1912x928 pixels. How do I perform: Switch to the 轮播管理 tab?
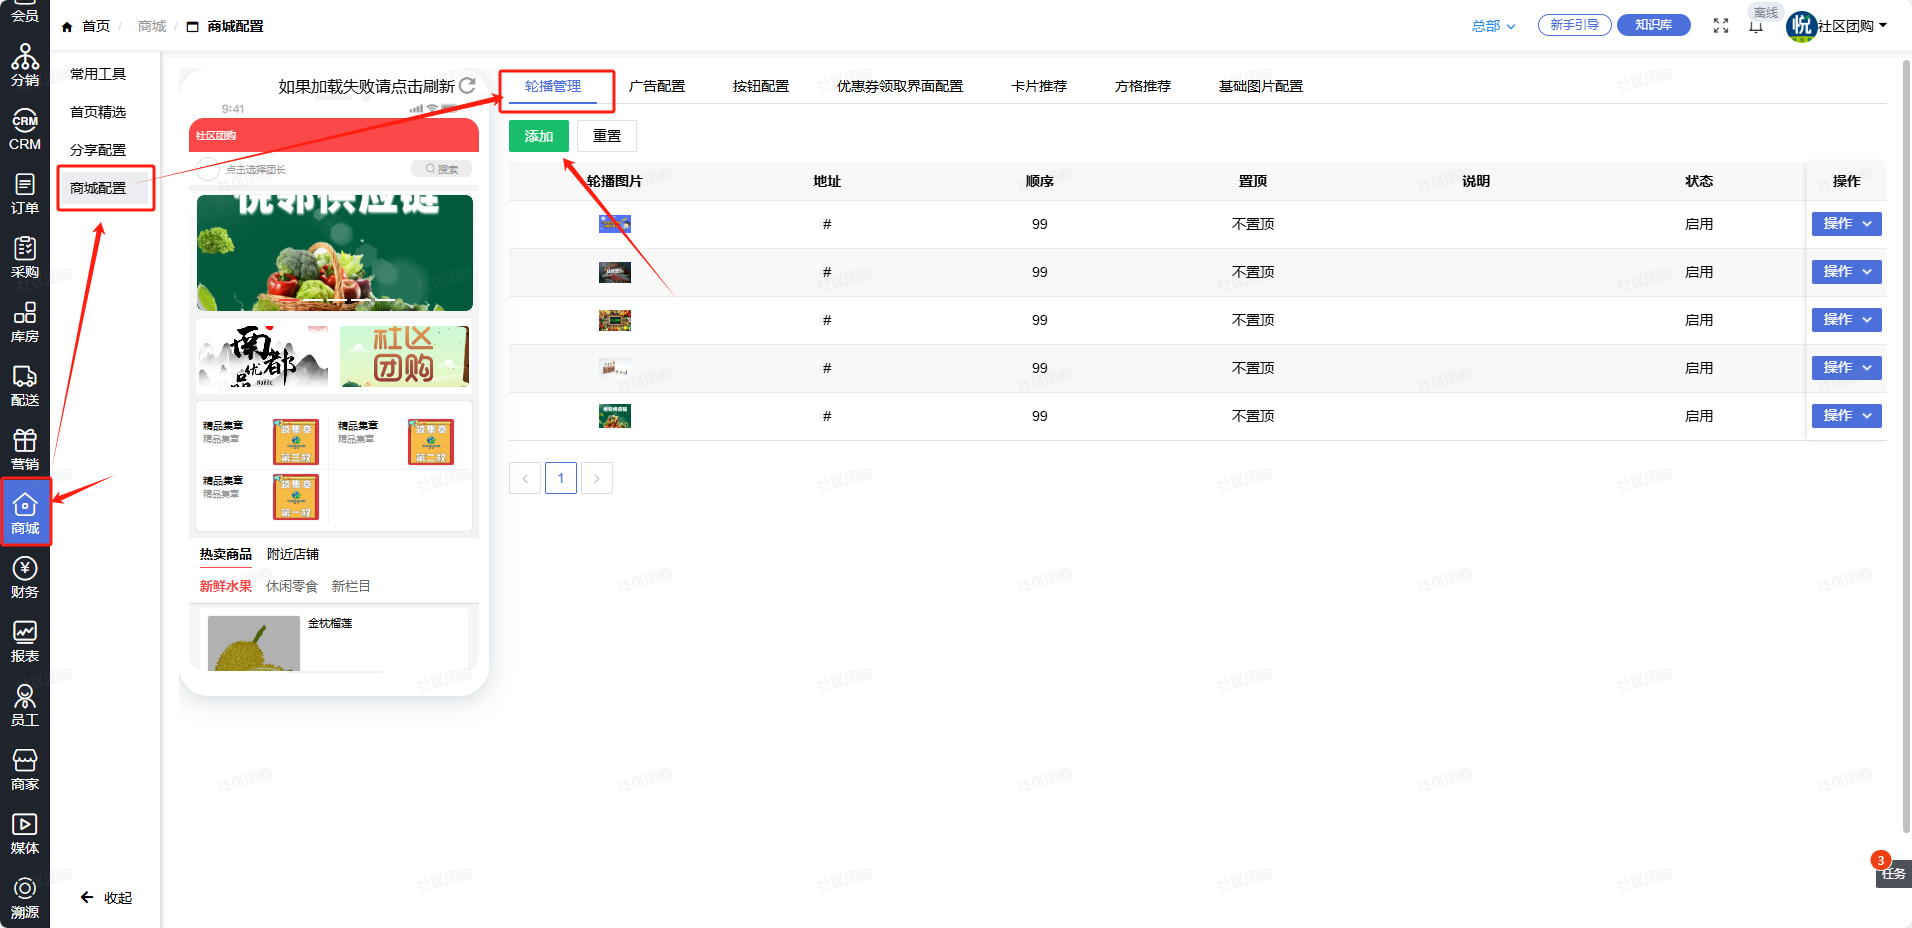pos(553,86)
